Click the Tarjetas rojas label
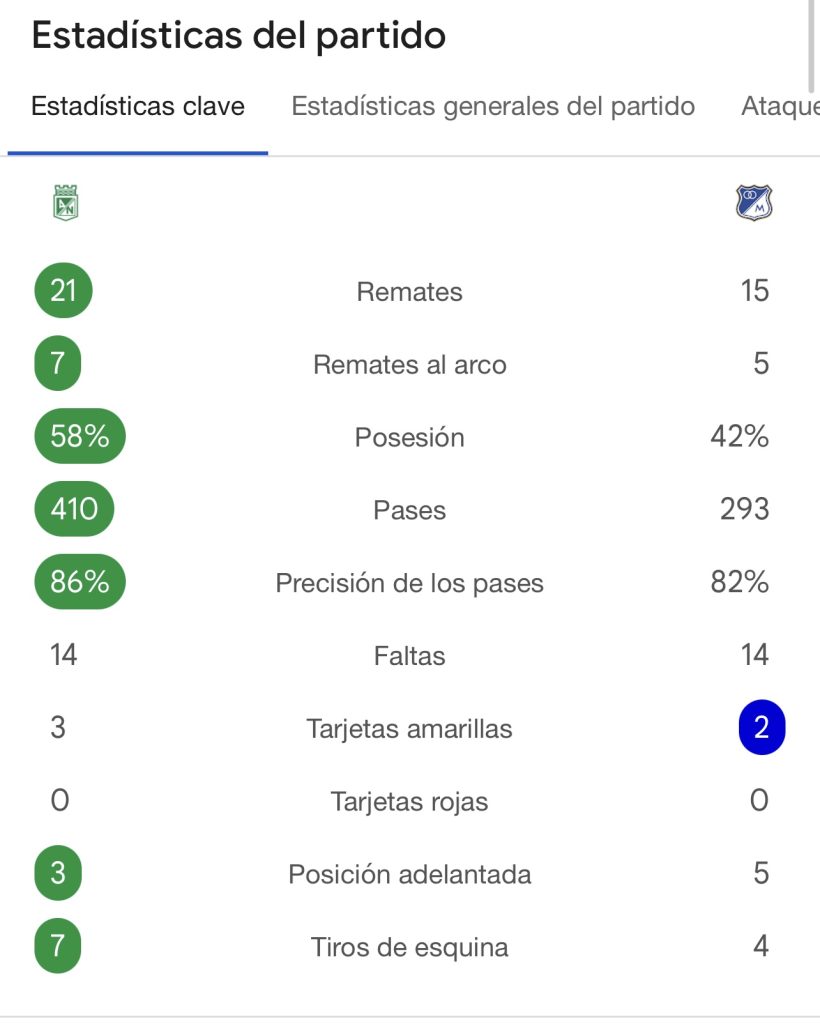 410,802
